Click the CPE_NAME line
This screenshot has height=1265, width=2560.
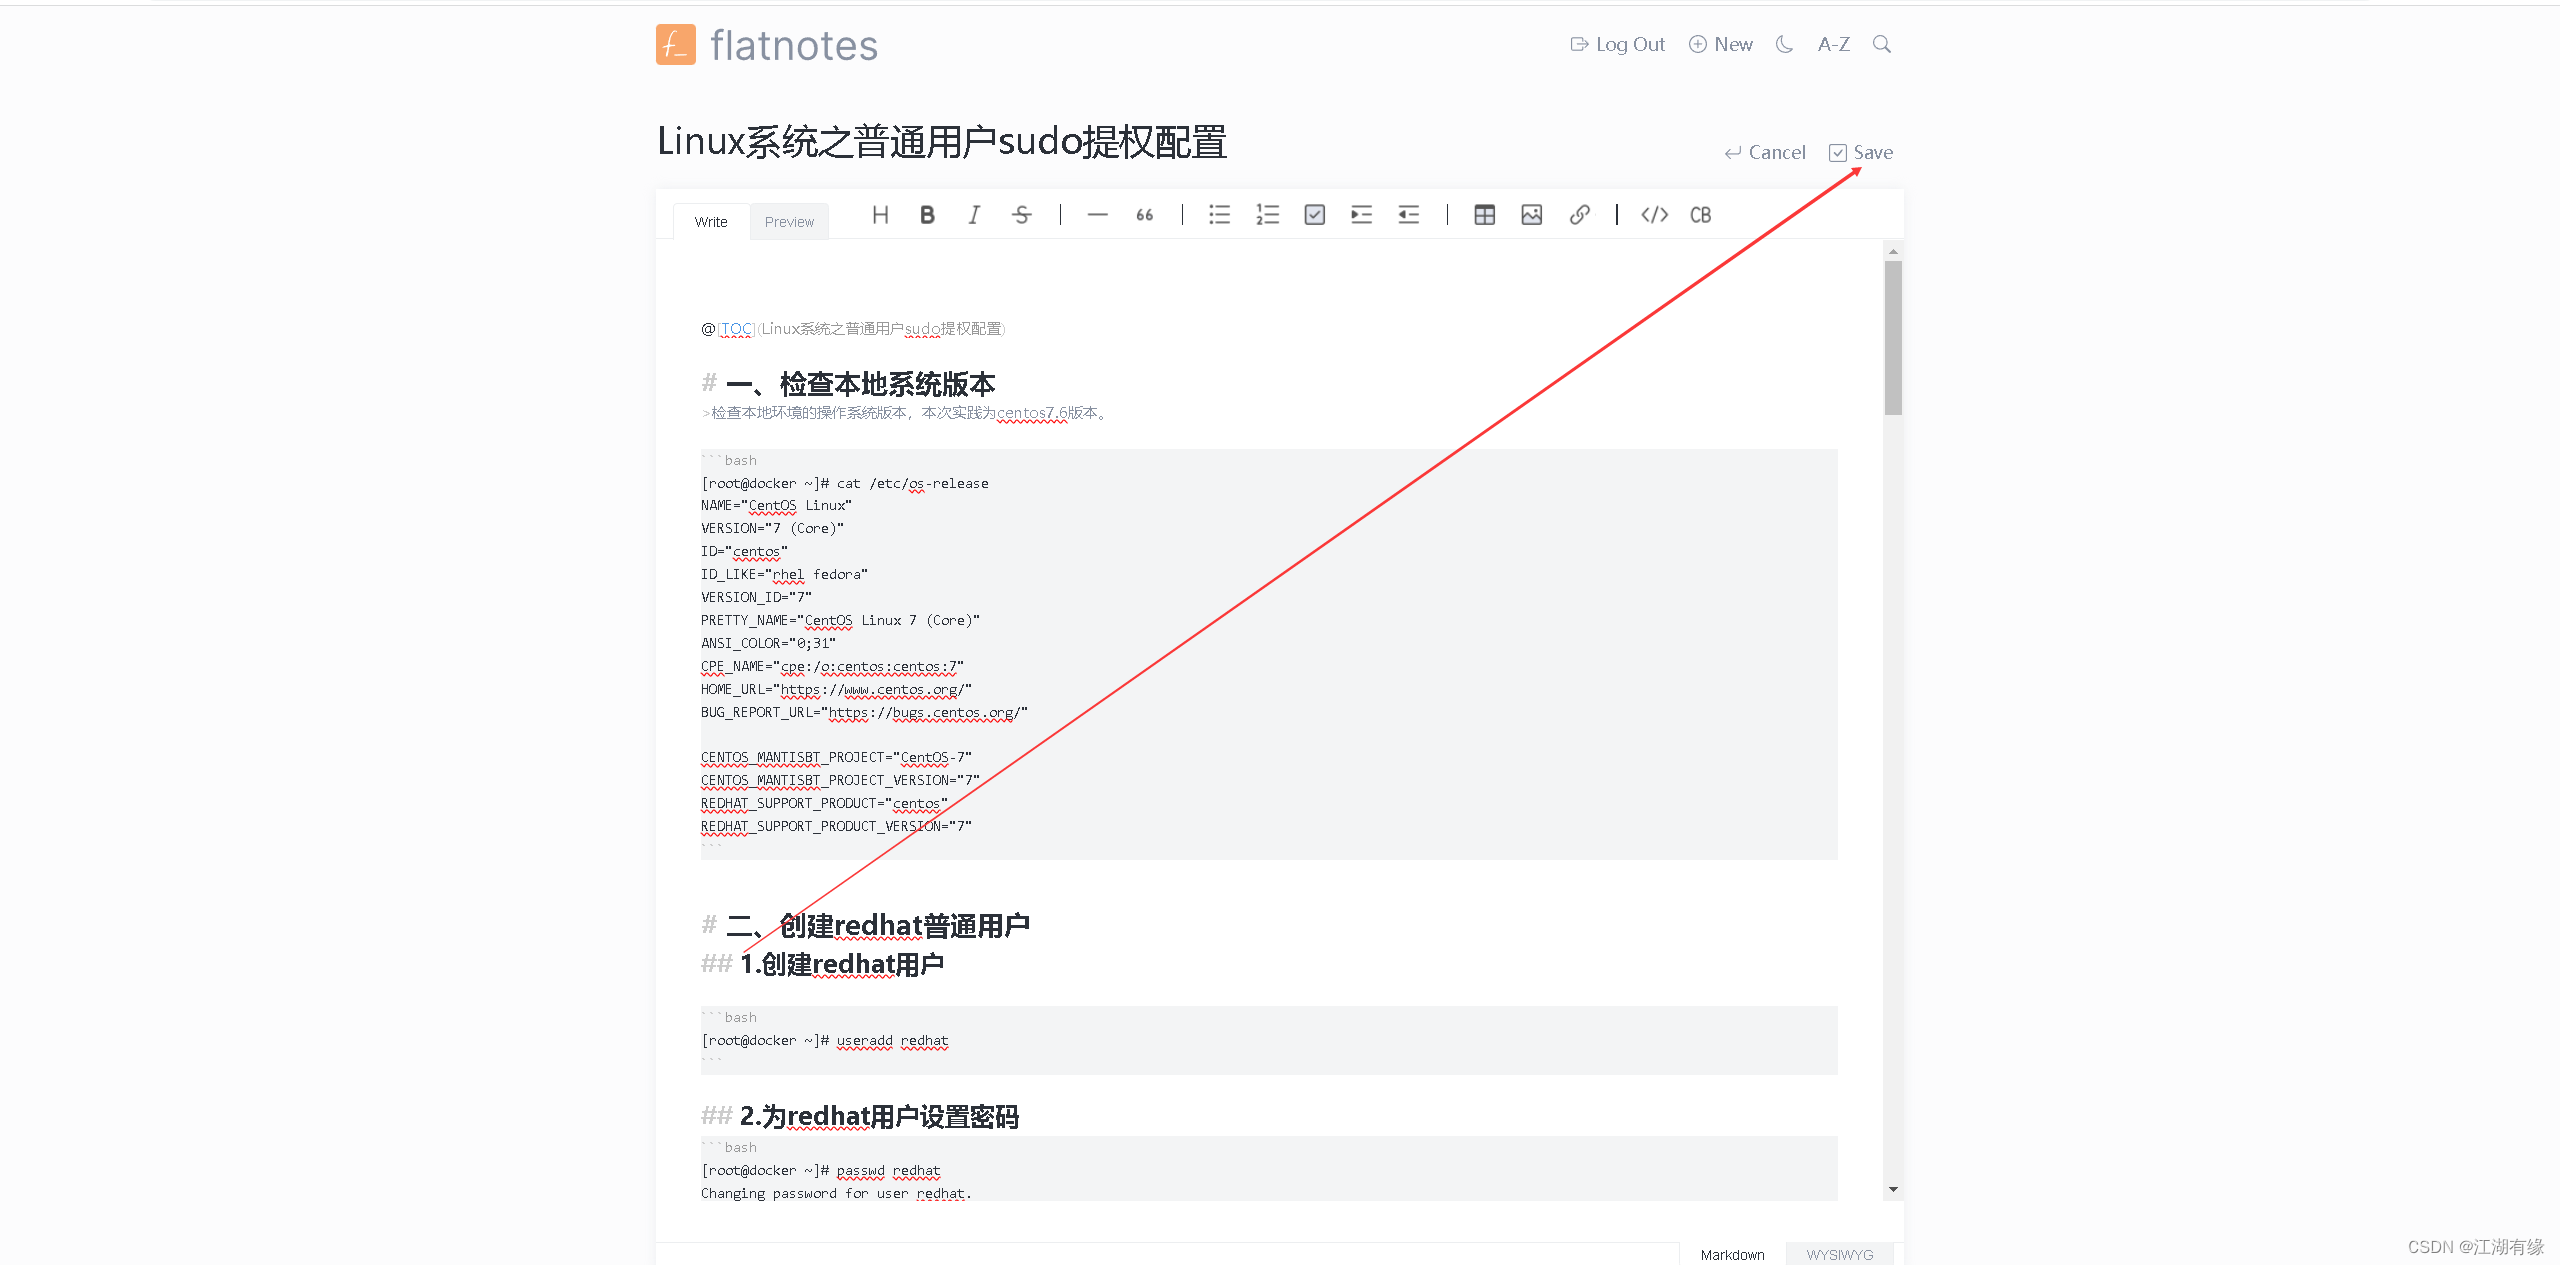coord(832,667)
